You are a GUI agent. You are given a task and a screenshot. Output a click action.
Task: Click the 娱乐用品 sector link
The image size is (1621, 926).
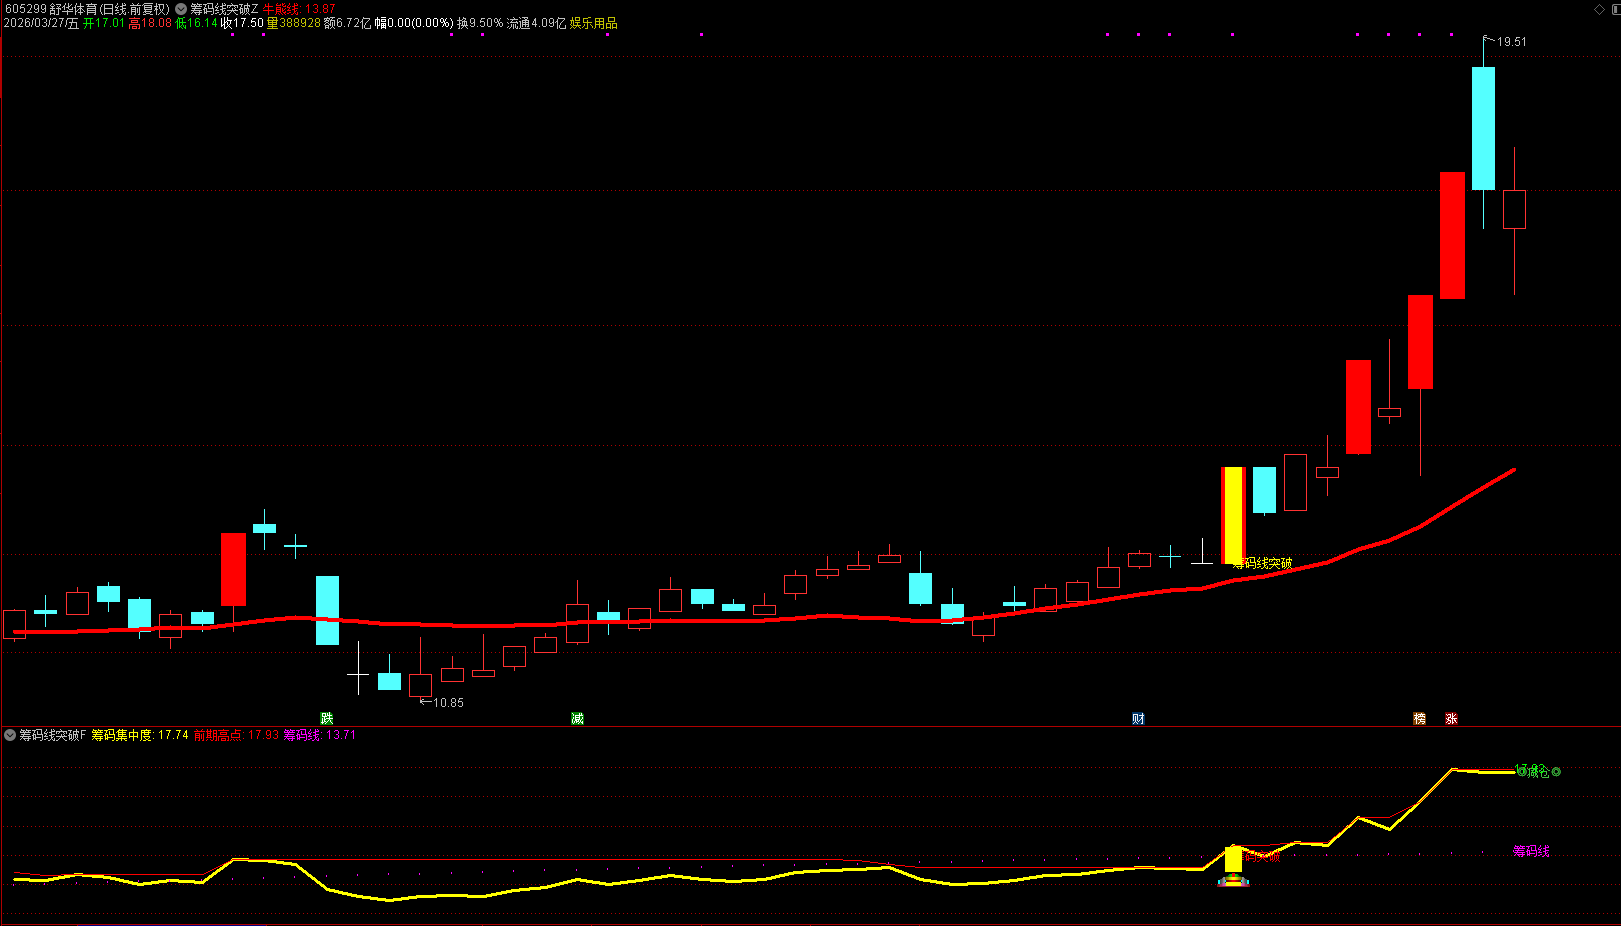pos(593,23)
